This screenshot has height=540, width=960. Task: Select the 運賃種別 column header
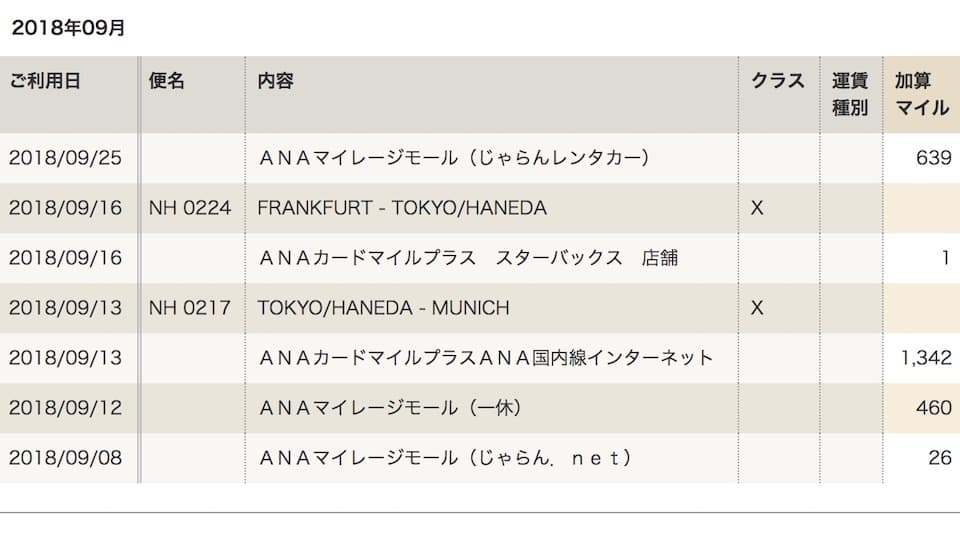(x=850, y=94)
